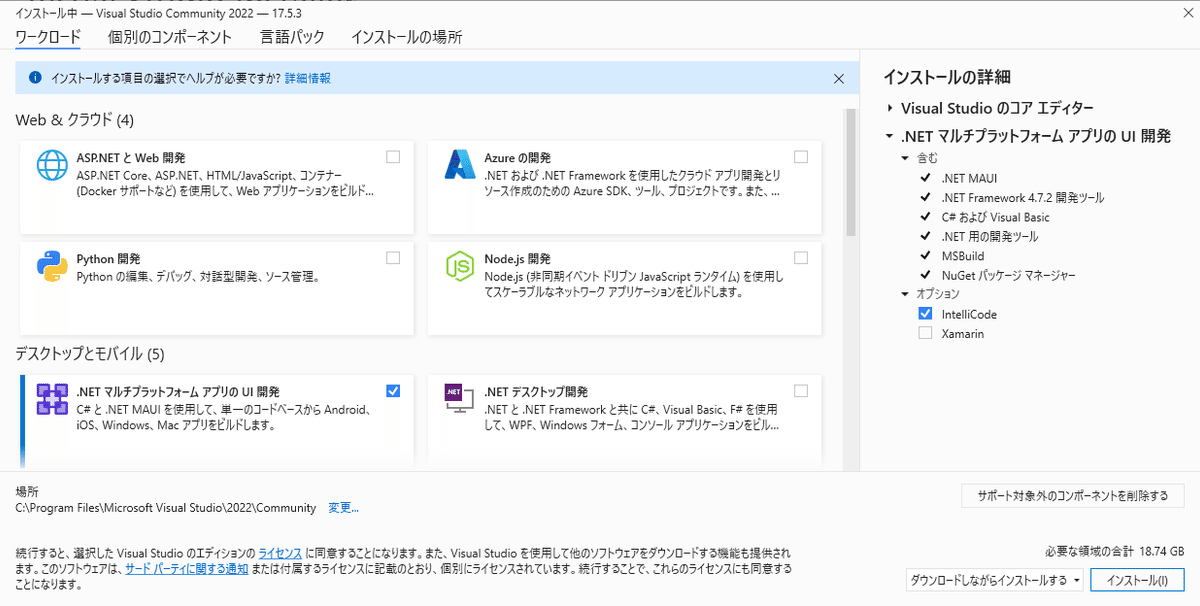
Task: Click the 必要な領域の合計 18.74 GB text
Action: click(x=1114, y=551)
